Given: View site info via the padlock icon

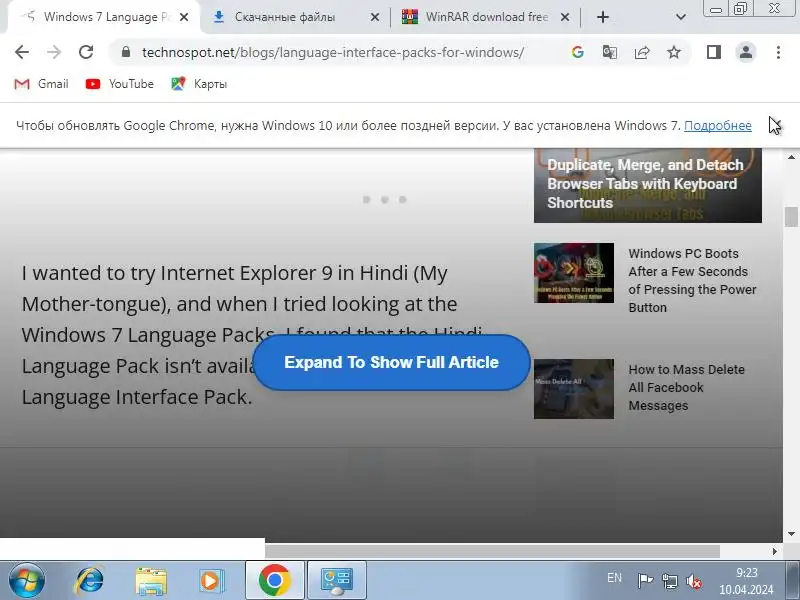Looking at the screenshot, I should [x=126, y=52].
